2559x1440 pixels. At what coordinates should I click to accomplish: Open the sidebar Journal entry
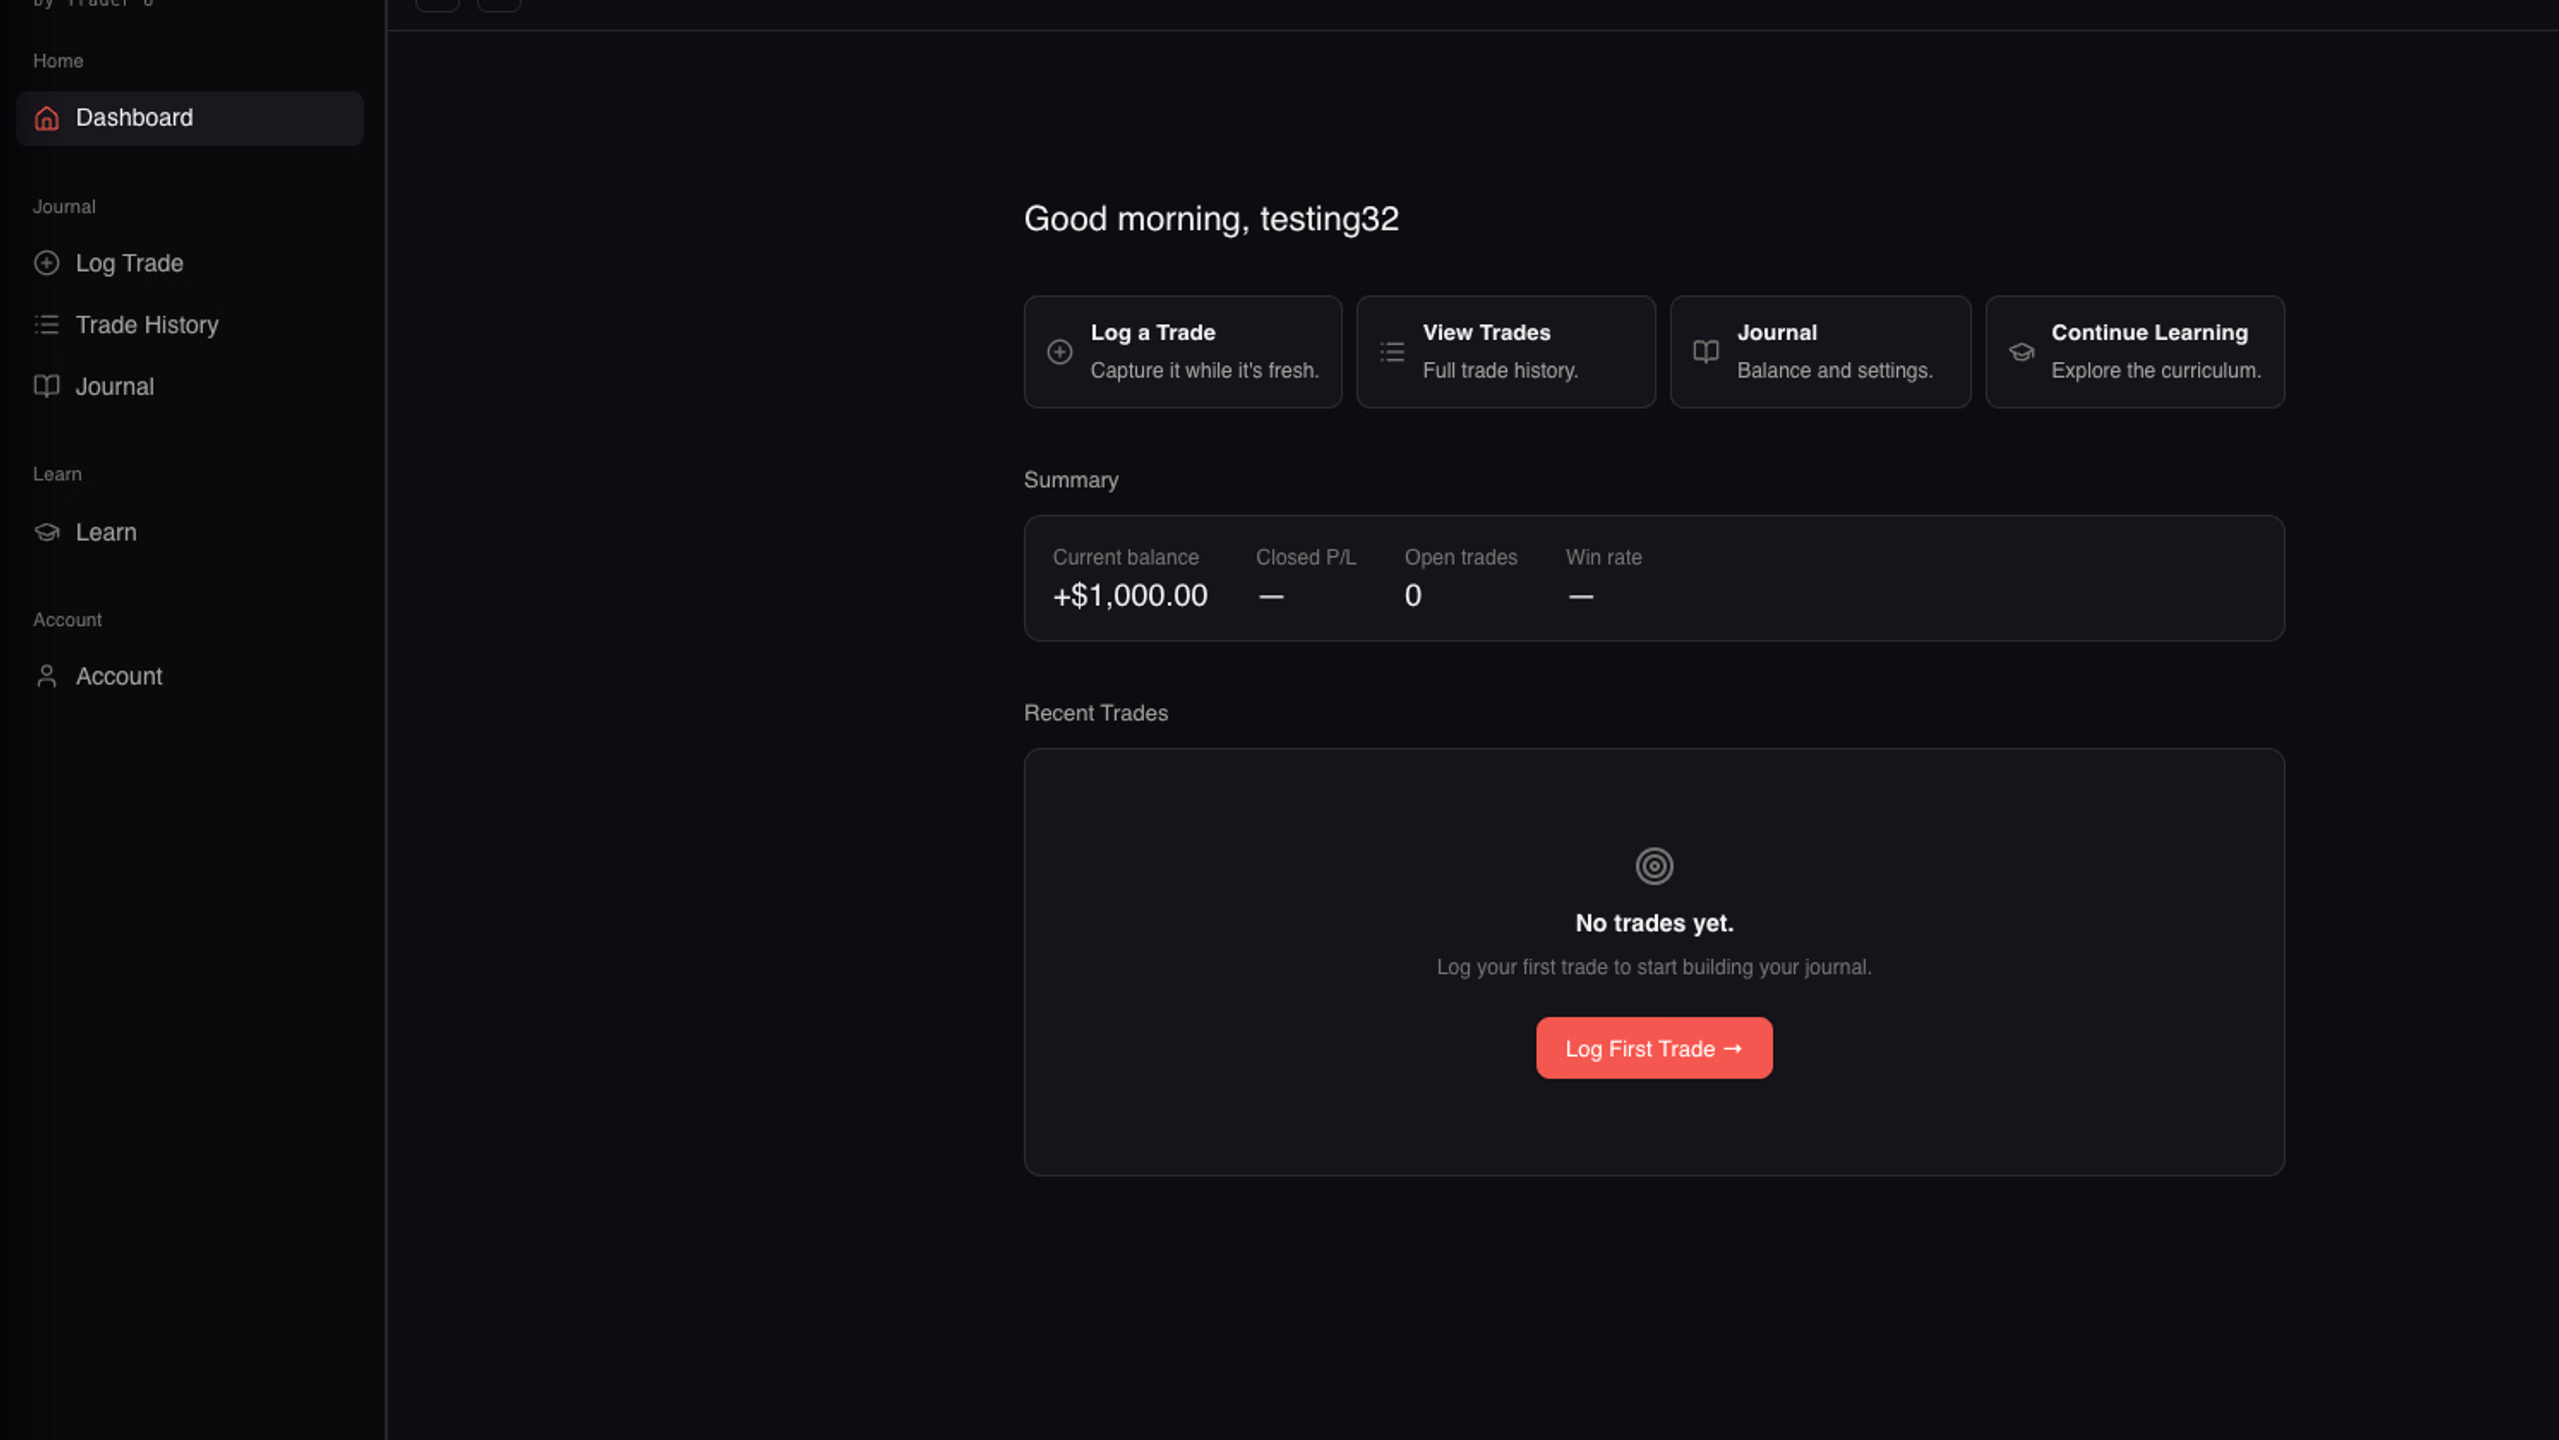190,386
